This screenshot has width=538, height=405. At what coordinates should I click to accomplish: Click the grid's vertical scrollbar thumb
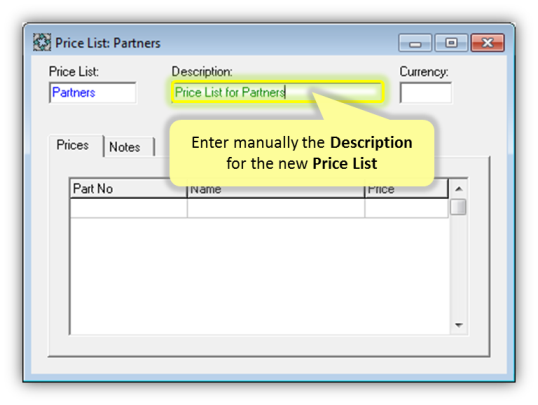pos(458,207)
